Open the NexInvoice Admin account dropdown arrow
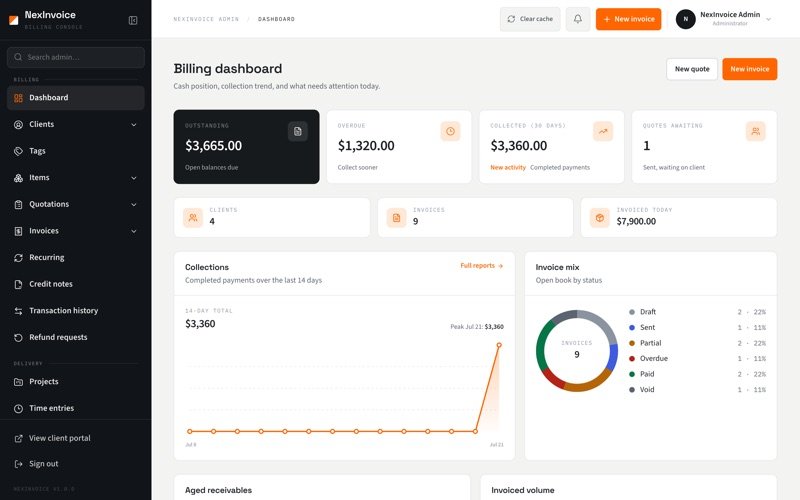 click(768, 19)
